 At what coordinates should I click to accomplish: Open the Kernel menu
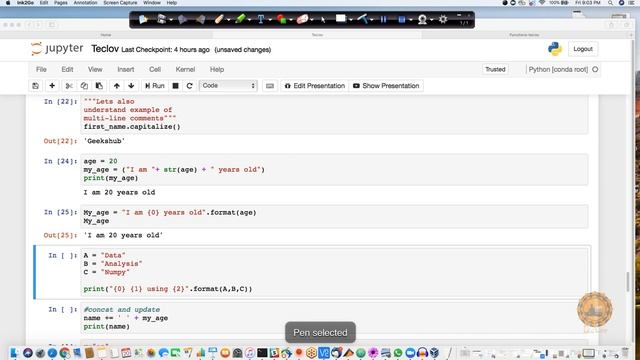coord(185,69)
